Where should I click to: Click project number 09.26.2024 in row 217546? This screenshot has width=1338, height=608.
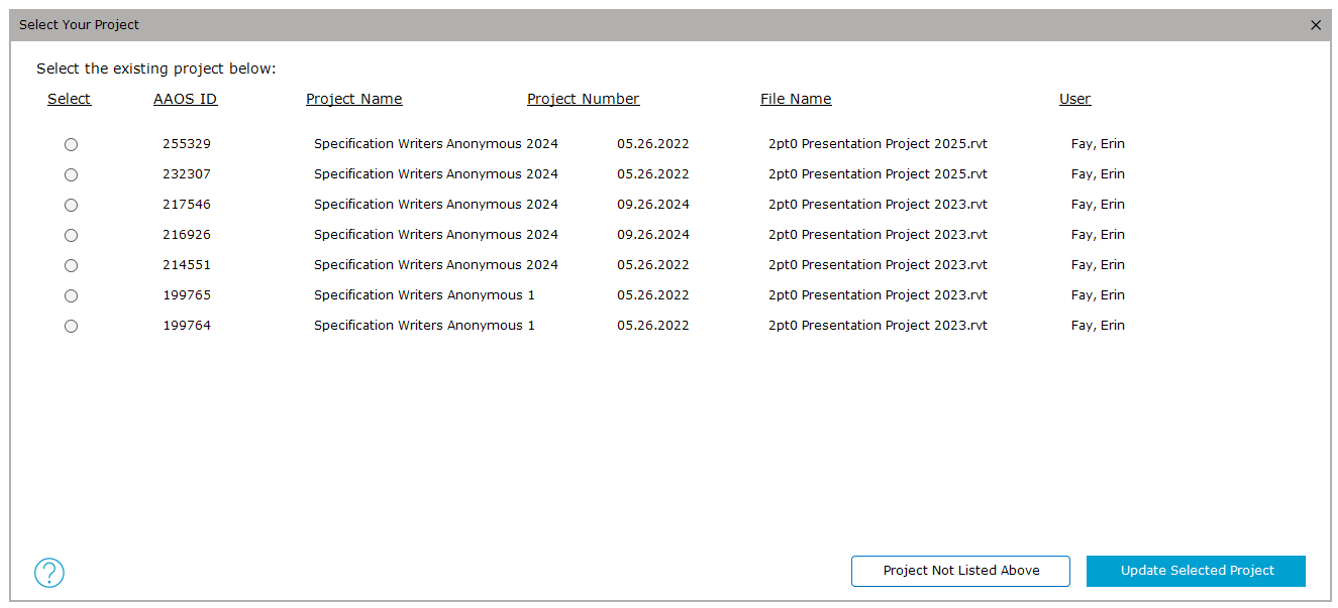coord(653,204)
